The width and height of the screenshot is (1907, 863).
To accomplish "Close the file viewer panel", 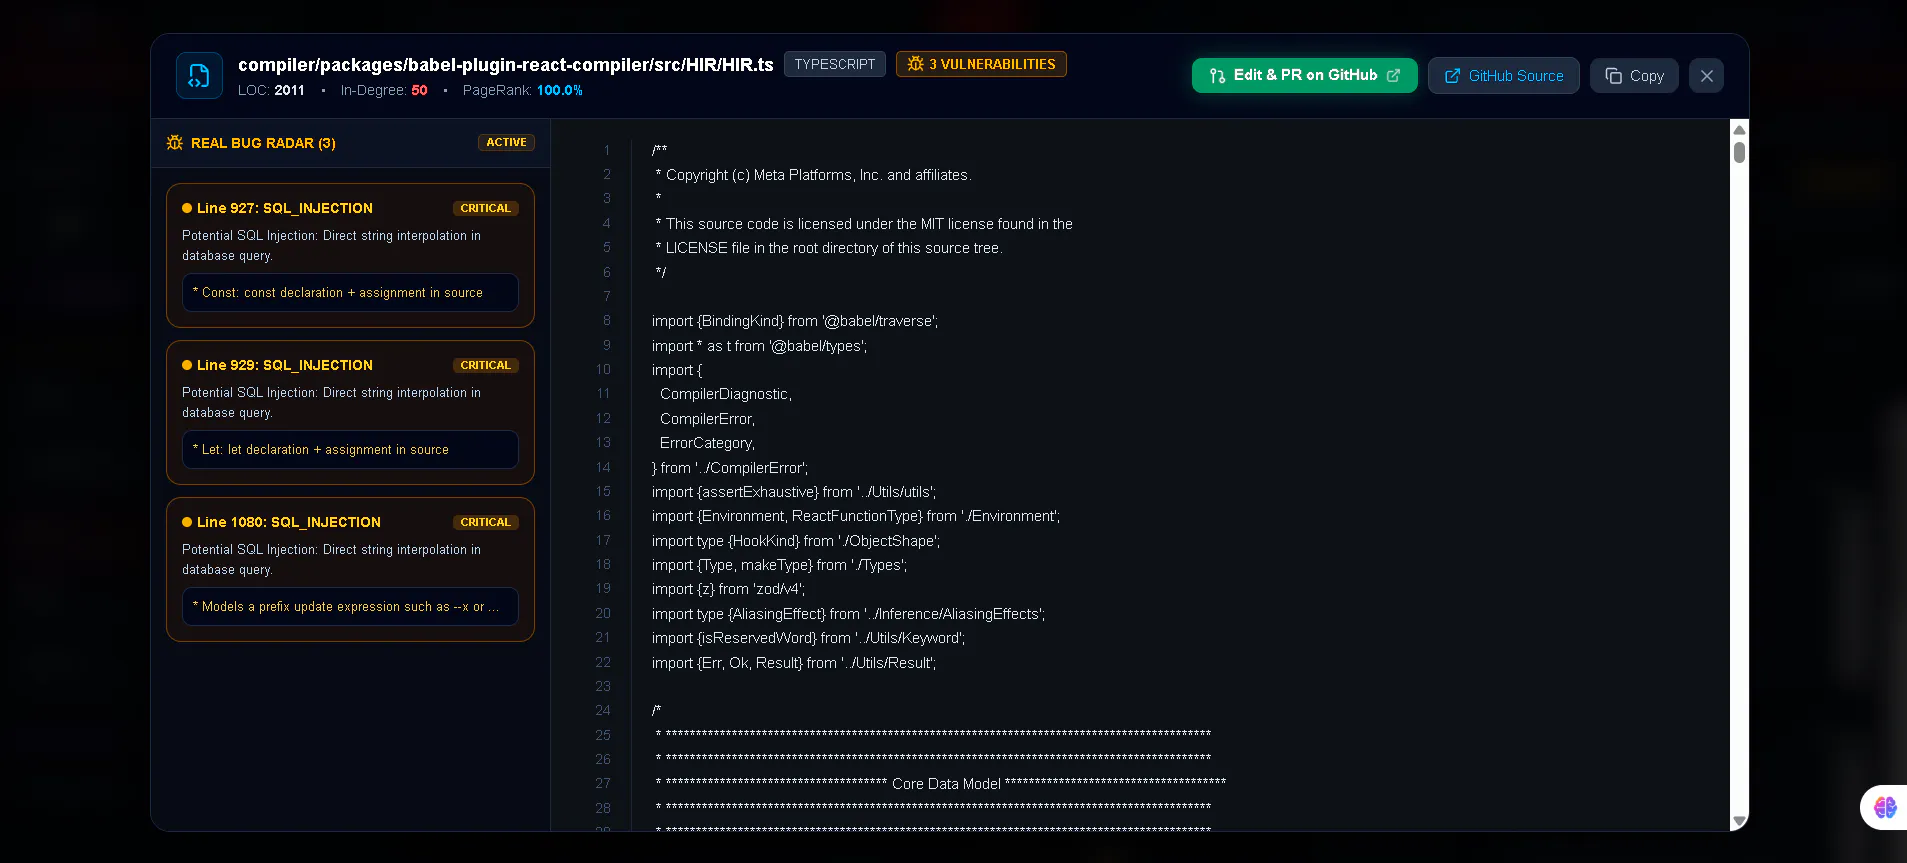I will [x=1706, y=75].
